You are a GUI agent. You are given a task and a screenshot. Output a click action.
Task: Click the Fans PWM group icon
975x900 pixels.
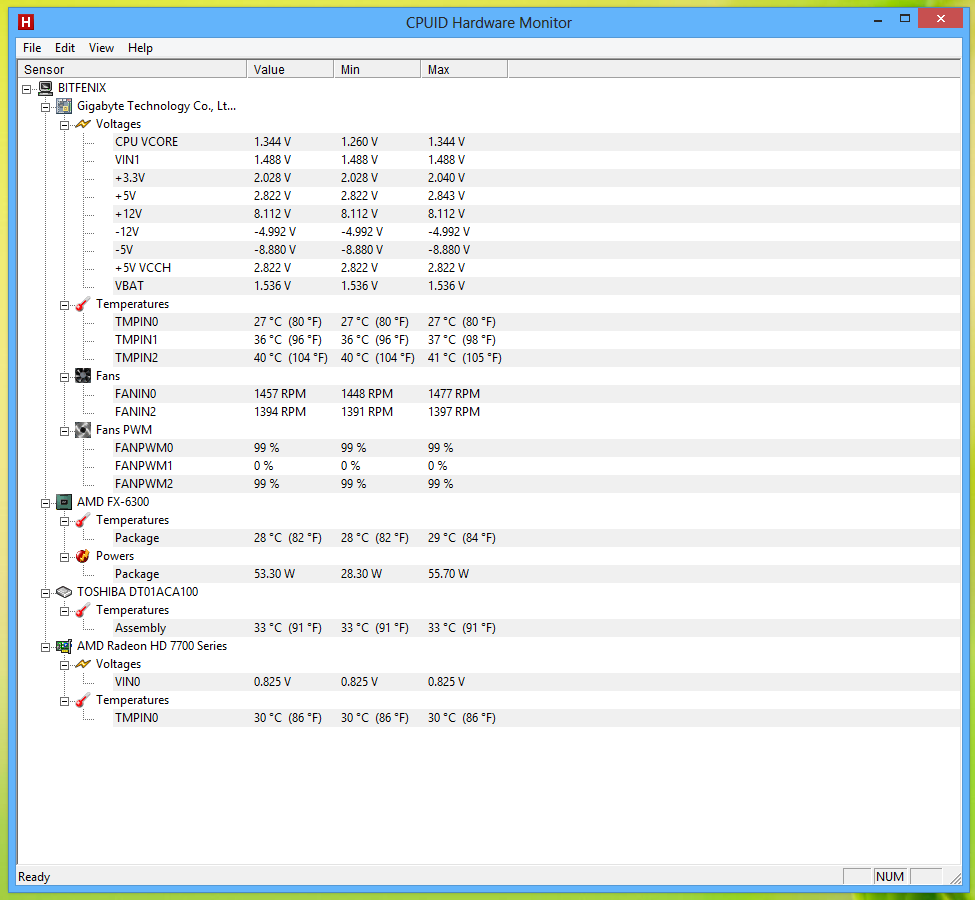(83, 430)
